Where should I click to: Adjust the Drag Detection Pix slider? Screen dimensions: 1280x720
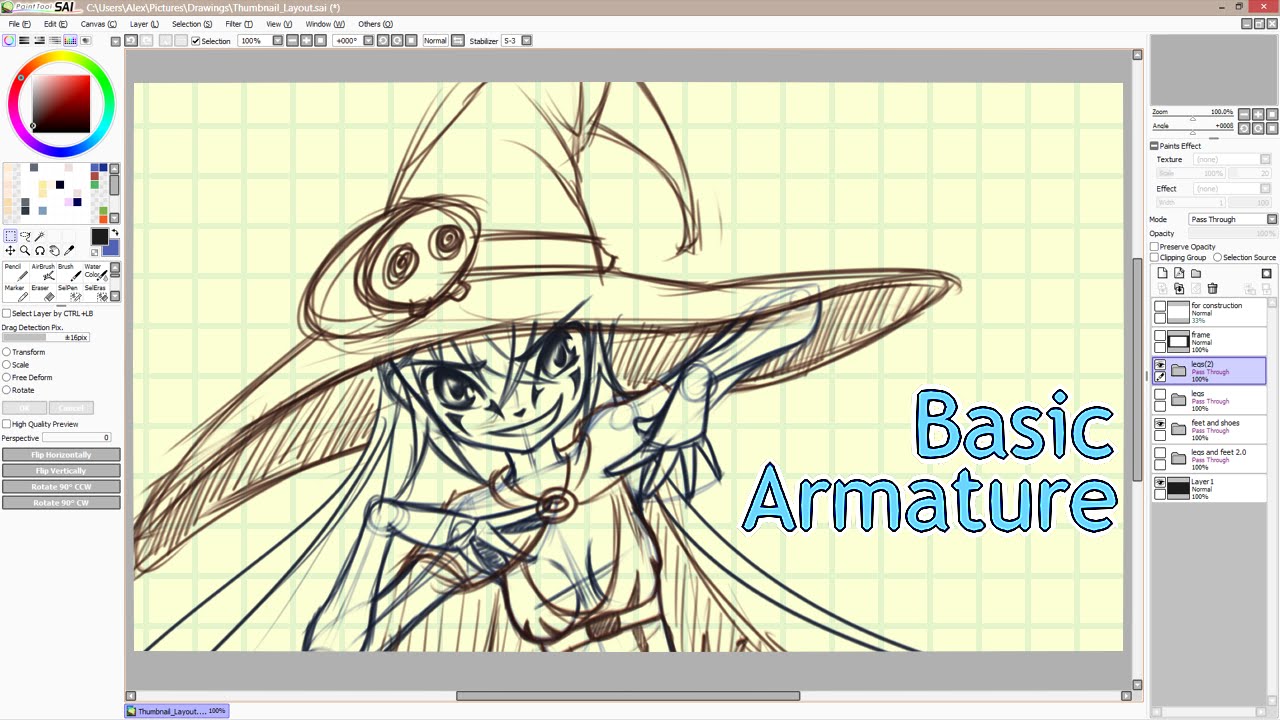46,337
